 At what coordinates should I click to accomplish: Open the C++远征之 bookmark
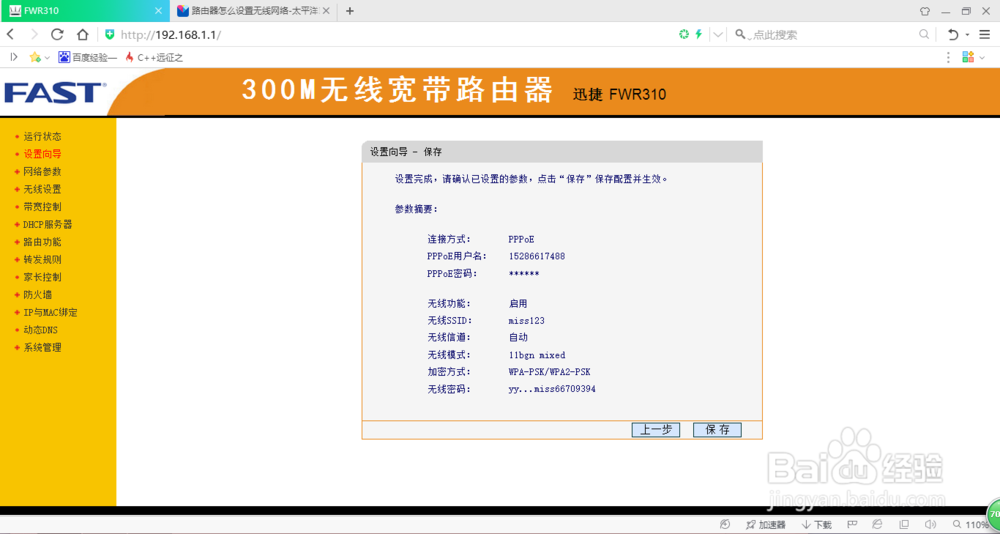[x=154, y=57]
